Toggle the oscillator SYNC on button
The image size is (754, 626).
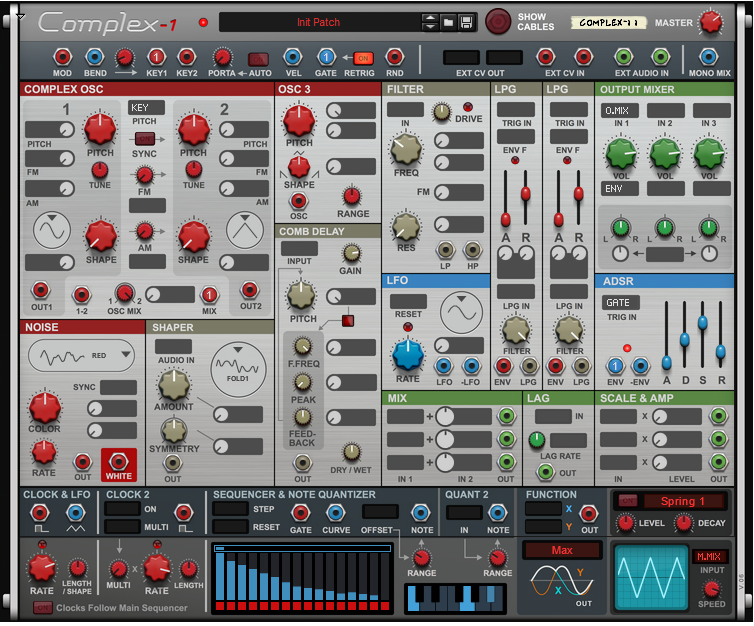tap(145, 139)
